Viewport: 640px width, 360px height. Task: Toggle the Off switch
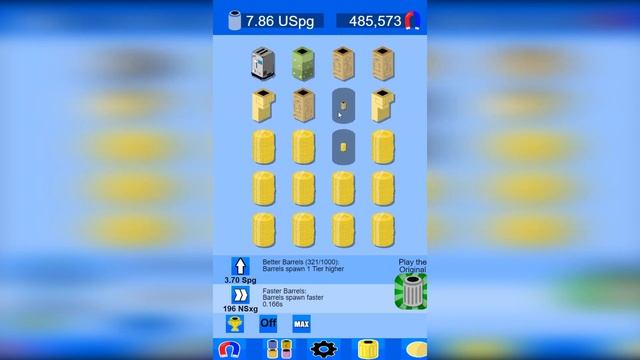tap(268, 324)
